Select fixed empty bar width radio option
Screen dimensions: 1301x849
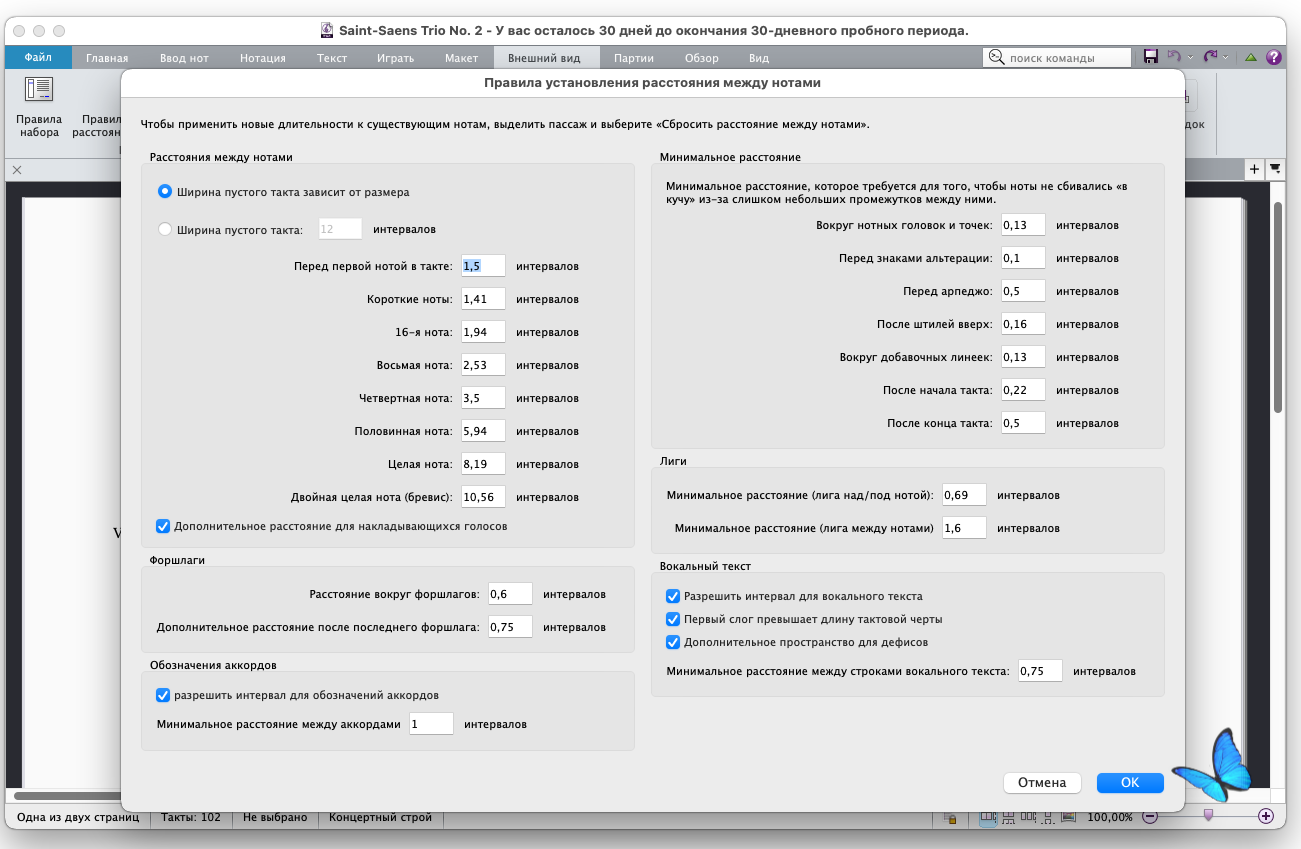(x=165, y=229)
